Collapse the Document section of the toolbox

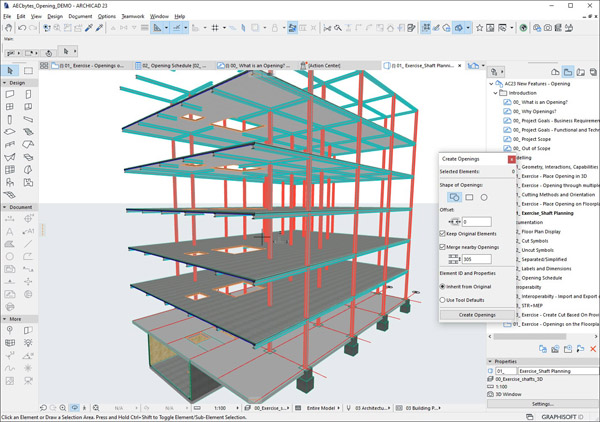(5, 207)
